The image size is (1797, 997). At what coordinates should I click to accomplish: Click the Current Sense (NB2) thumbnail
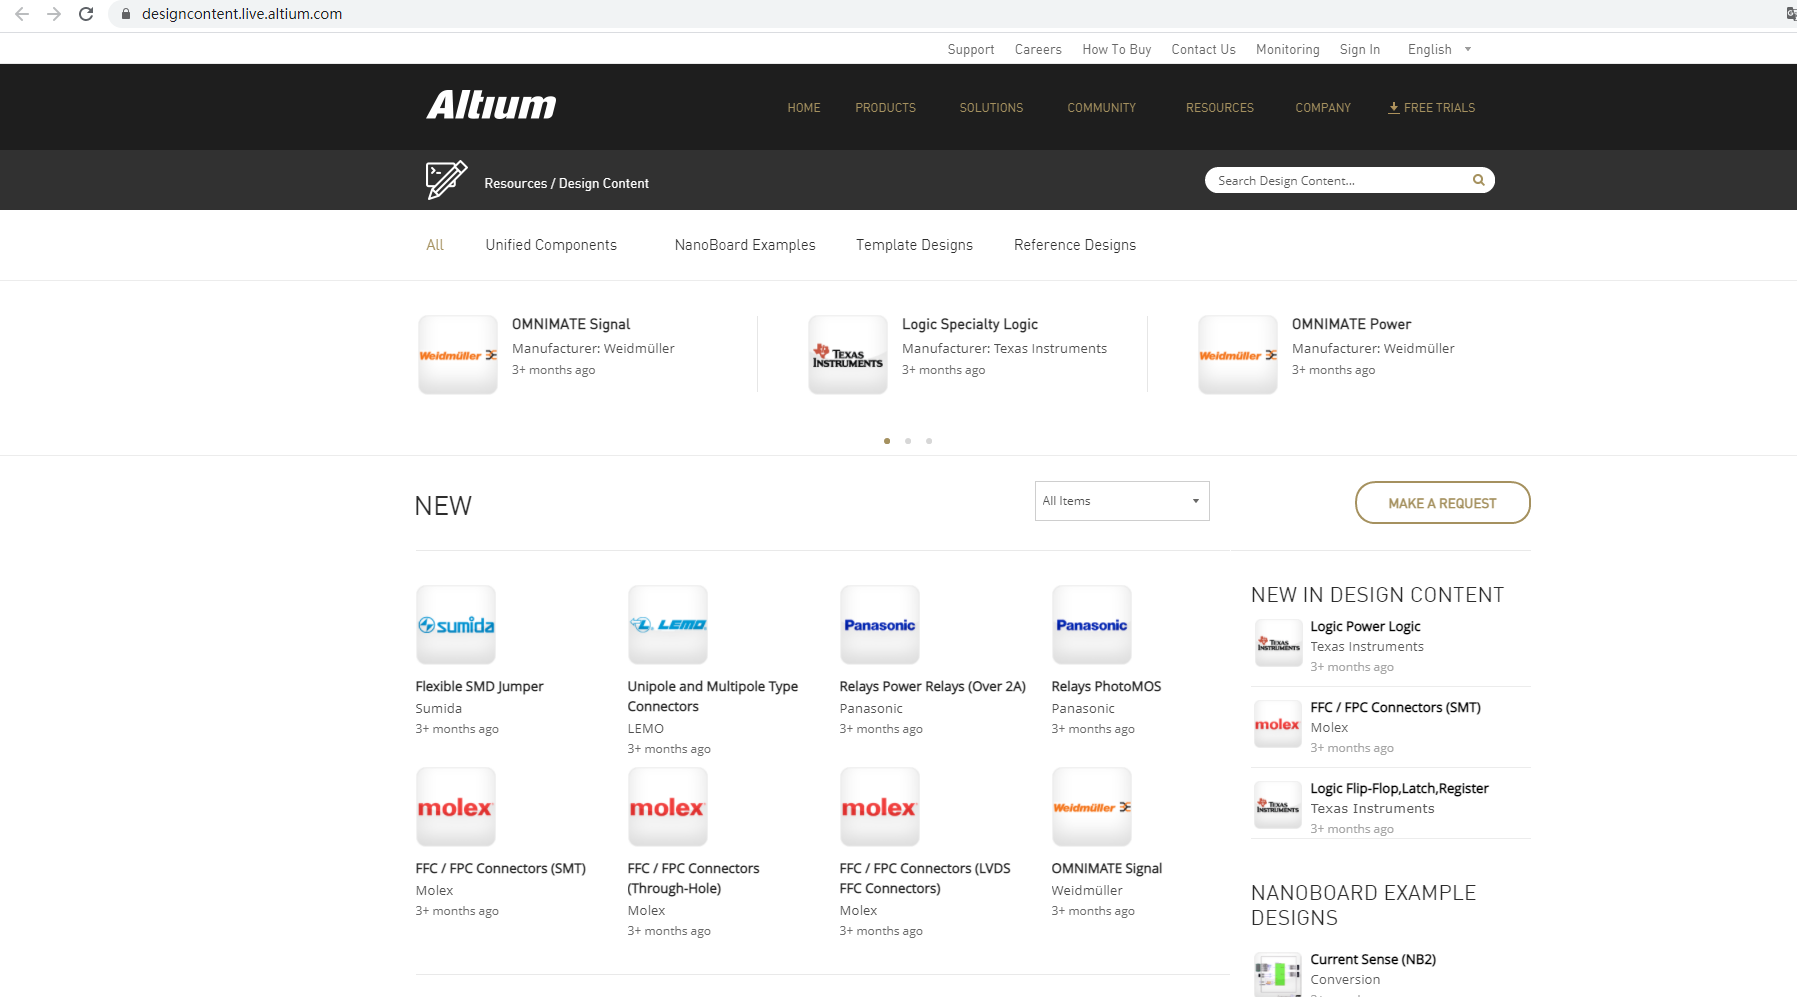click(x=1278, y=975)
